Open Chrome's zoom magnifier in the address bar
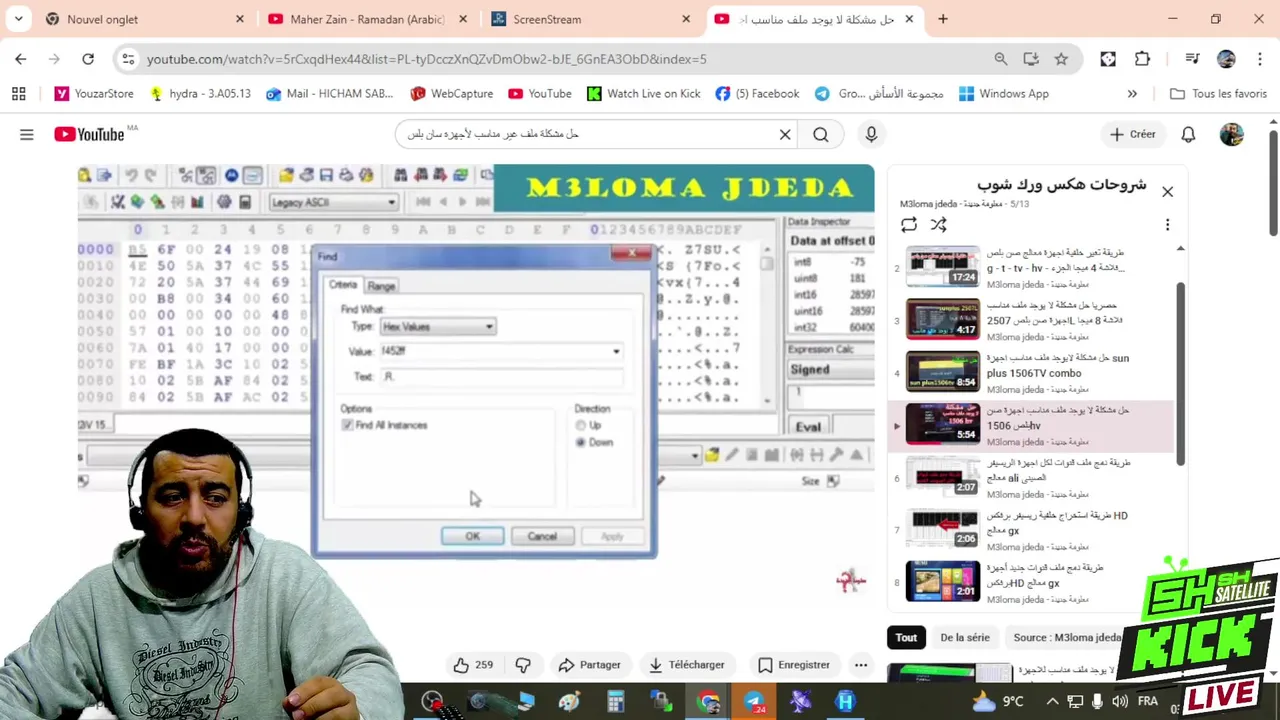The image size is (1280, 720). pyautogui.click(x=1000, y=59)
